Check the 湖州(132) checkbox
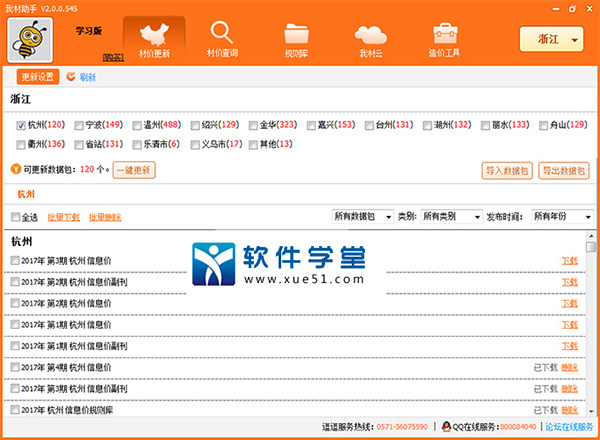The width and height of the screenshot is (600, 440). click(x=427, y=125)
